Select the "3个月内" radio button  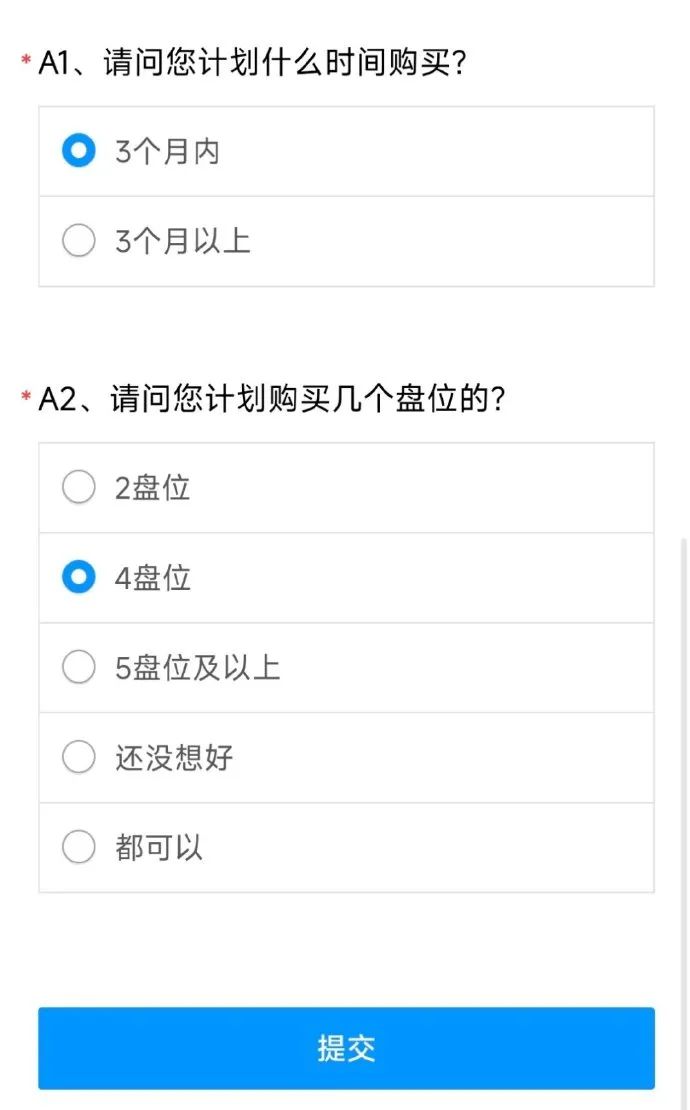79,151
